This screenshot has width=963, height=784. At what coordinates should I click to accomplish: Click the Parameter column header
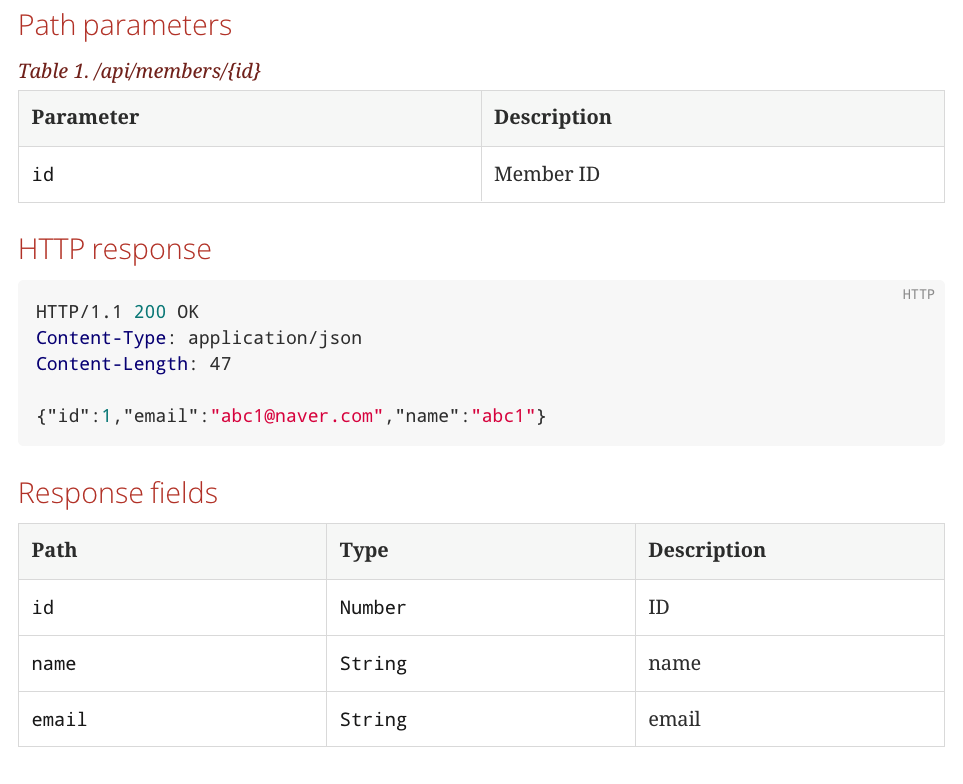pos(250,118)
